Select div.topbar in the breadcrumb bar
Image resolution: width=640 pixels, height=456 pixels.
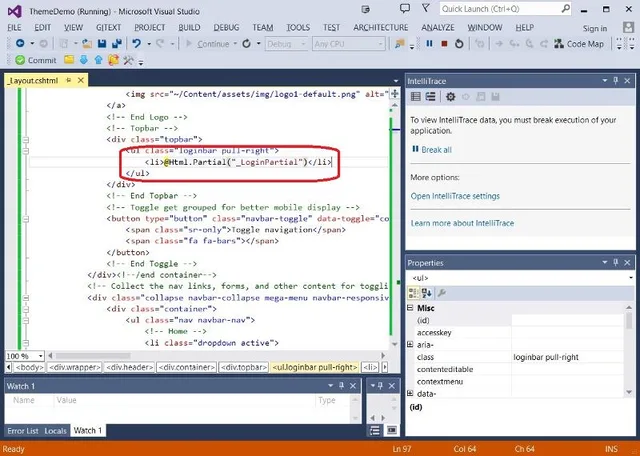coord(244,367)
